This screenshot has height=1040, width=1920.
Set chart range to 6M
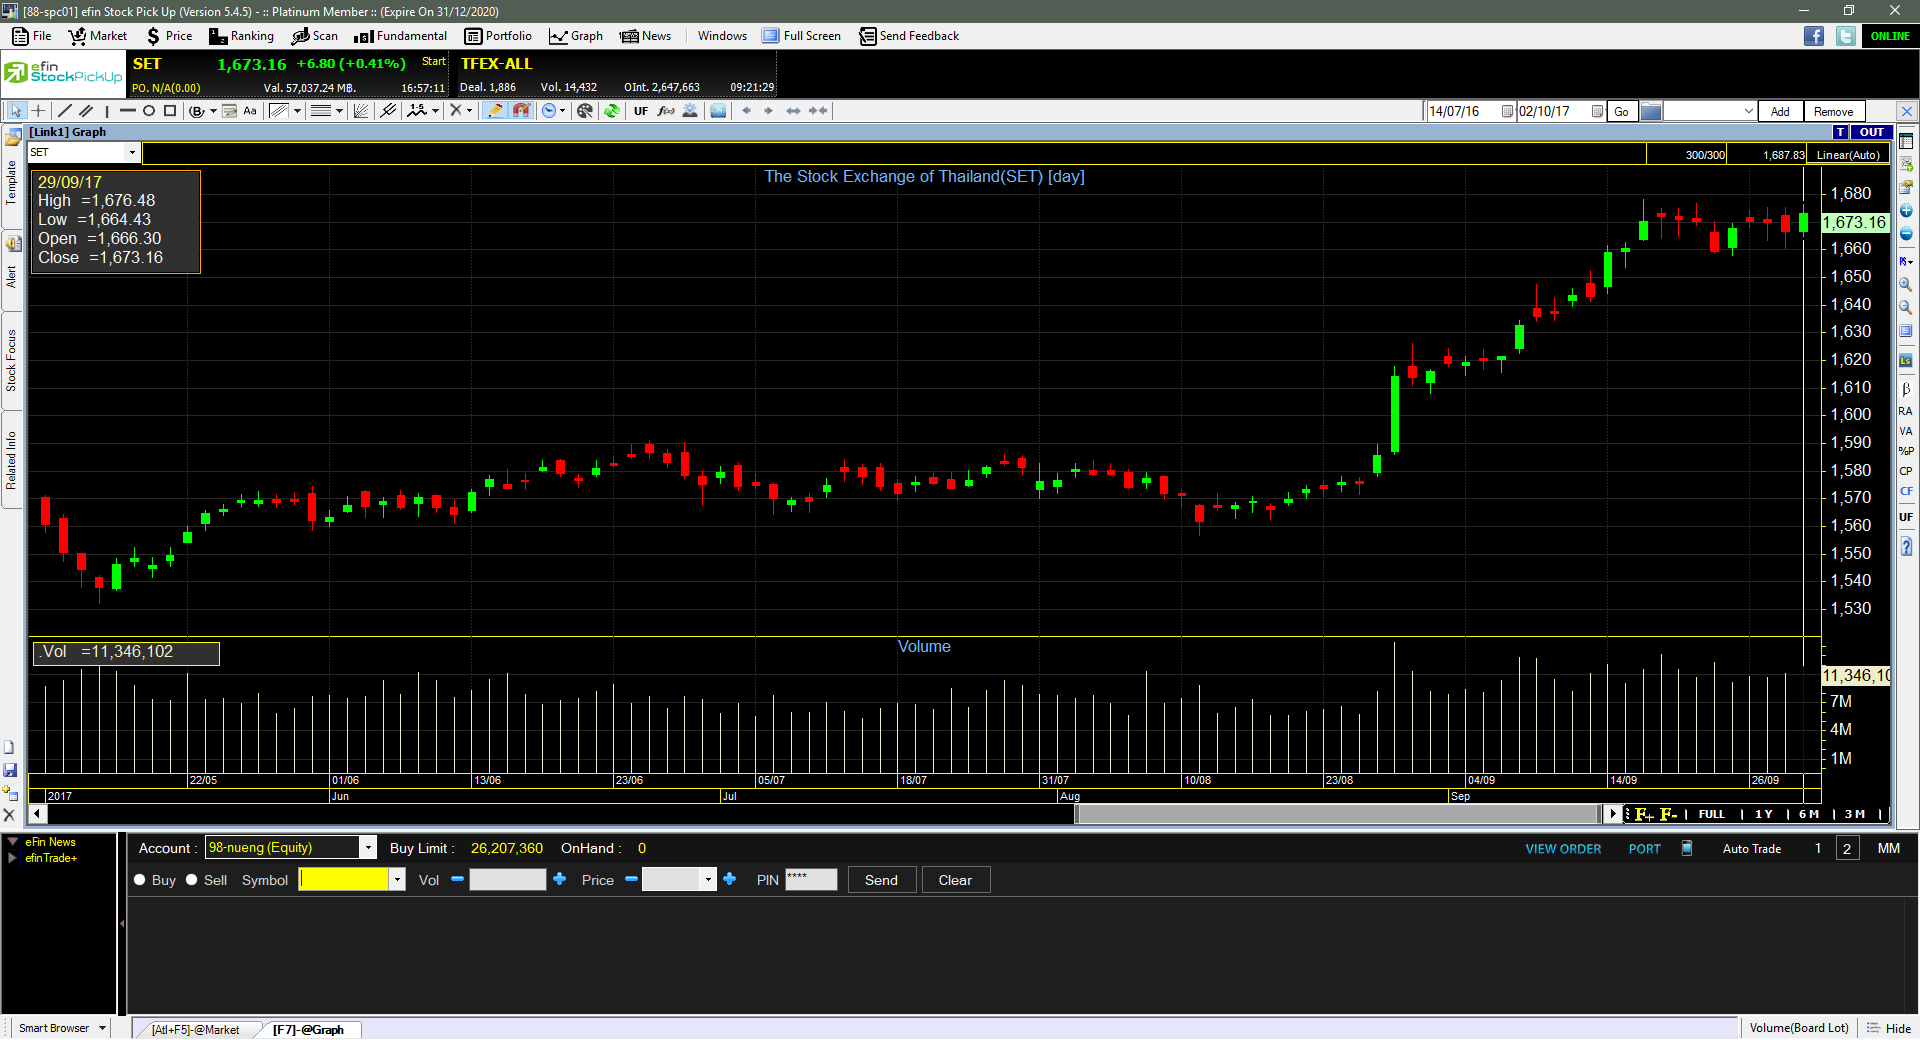[x=1808, y=814]
